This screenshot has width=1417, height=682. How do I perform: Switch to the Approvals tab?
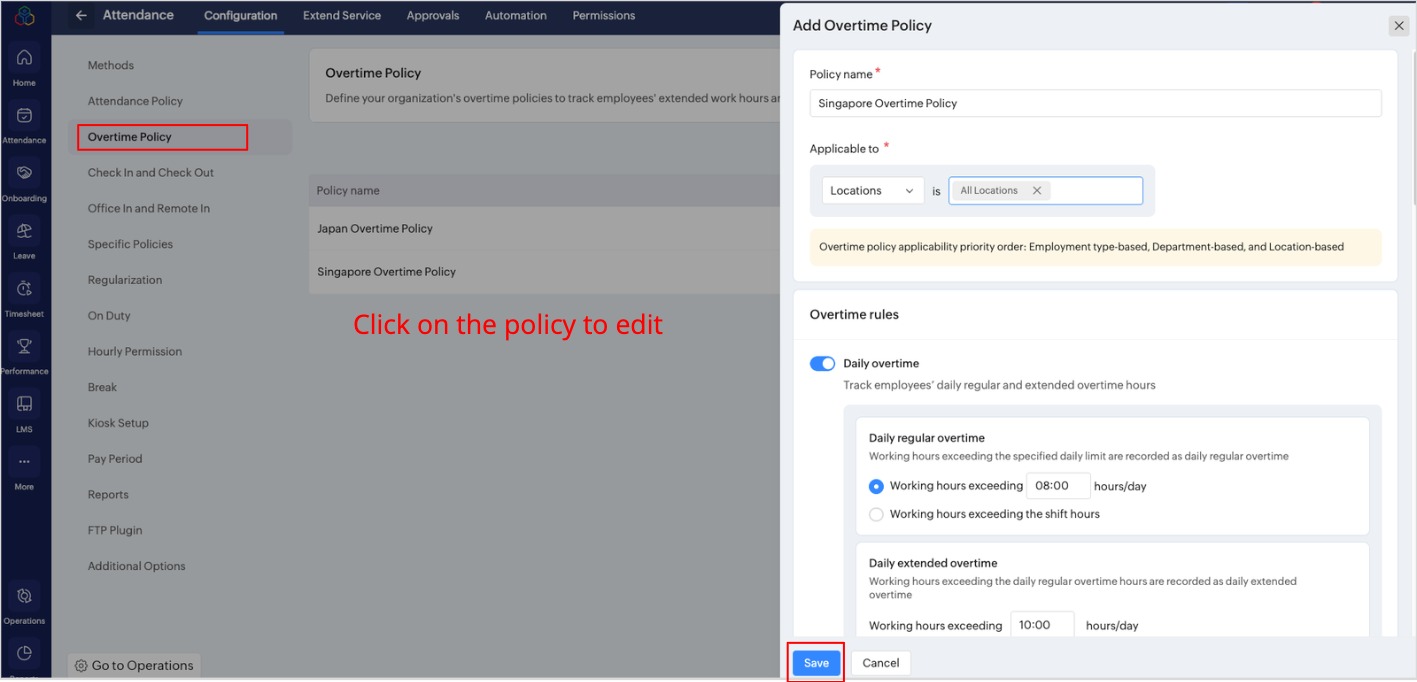pos(433,16)
